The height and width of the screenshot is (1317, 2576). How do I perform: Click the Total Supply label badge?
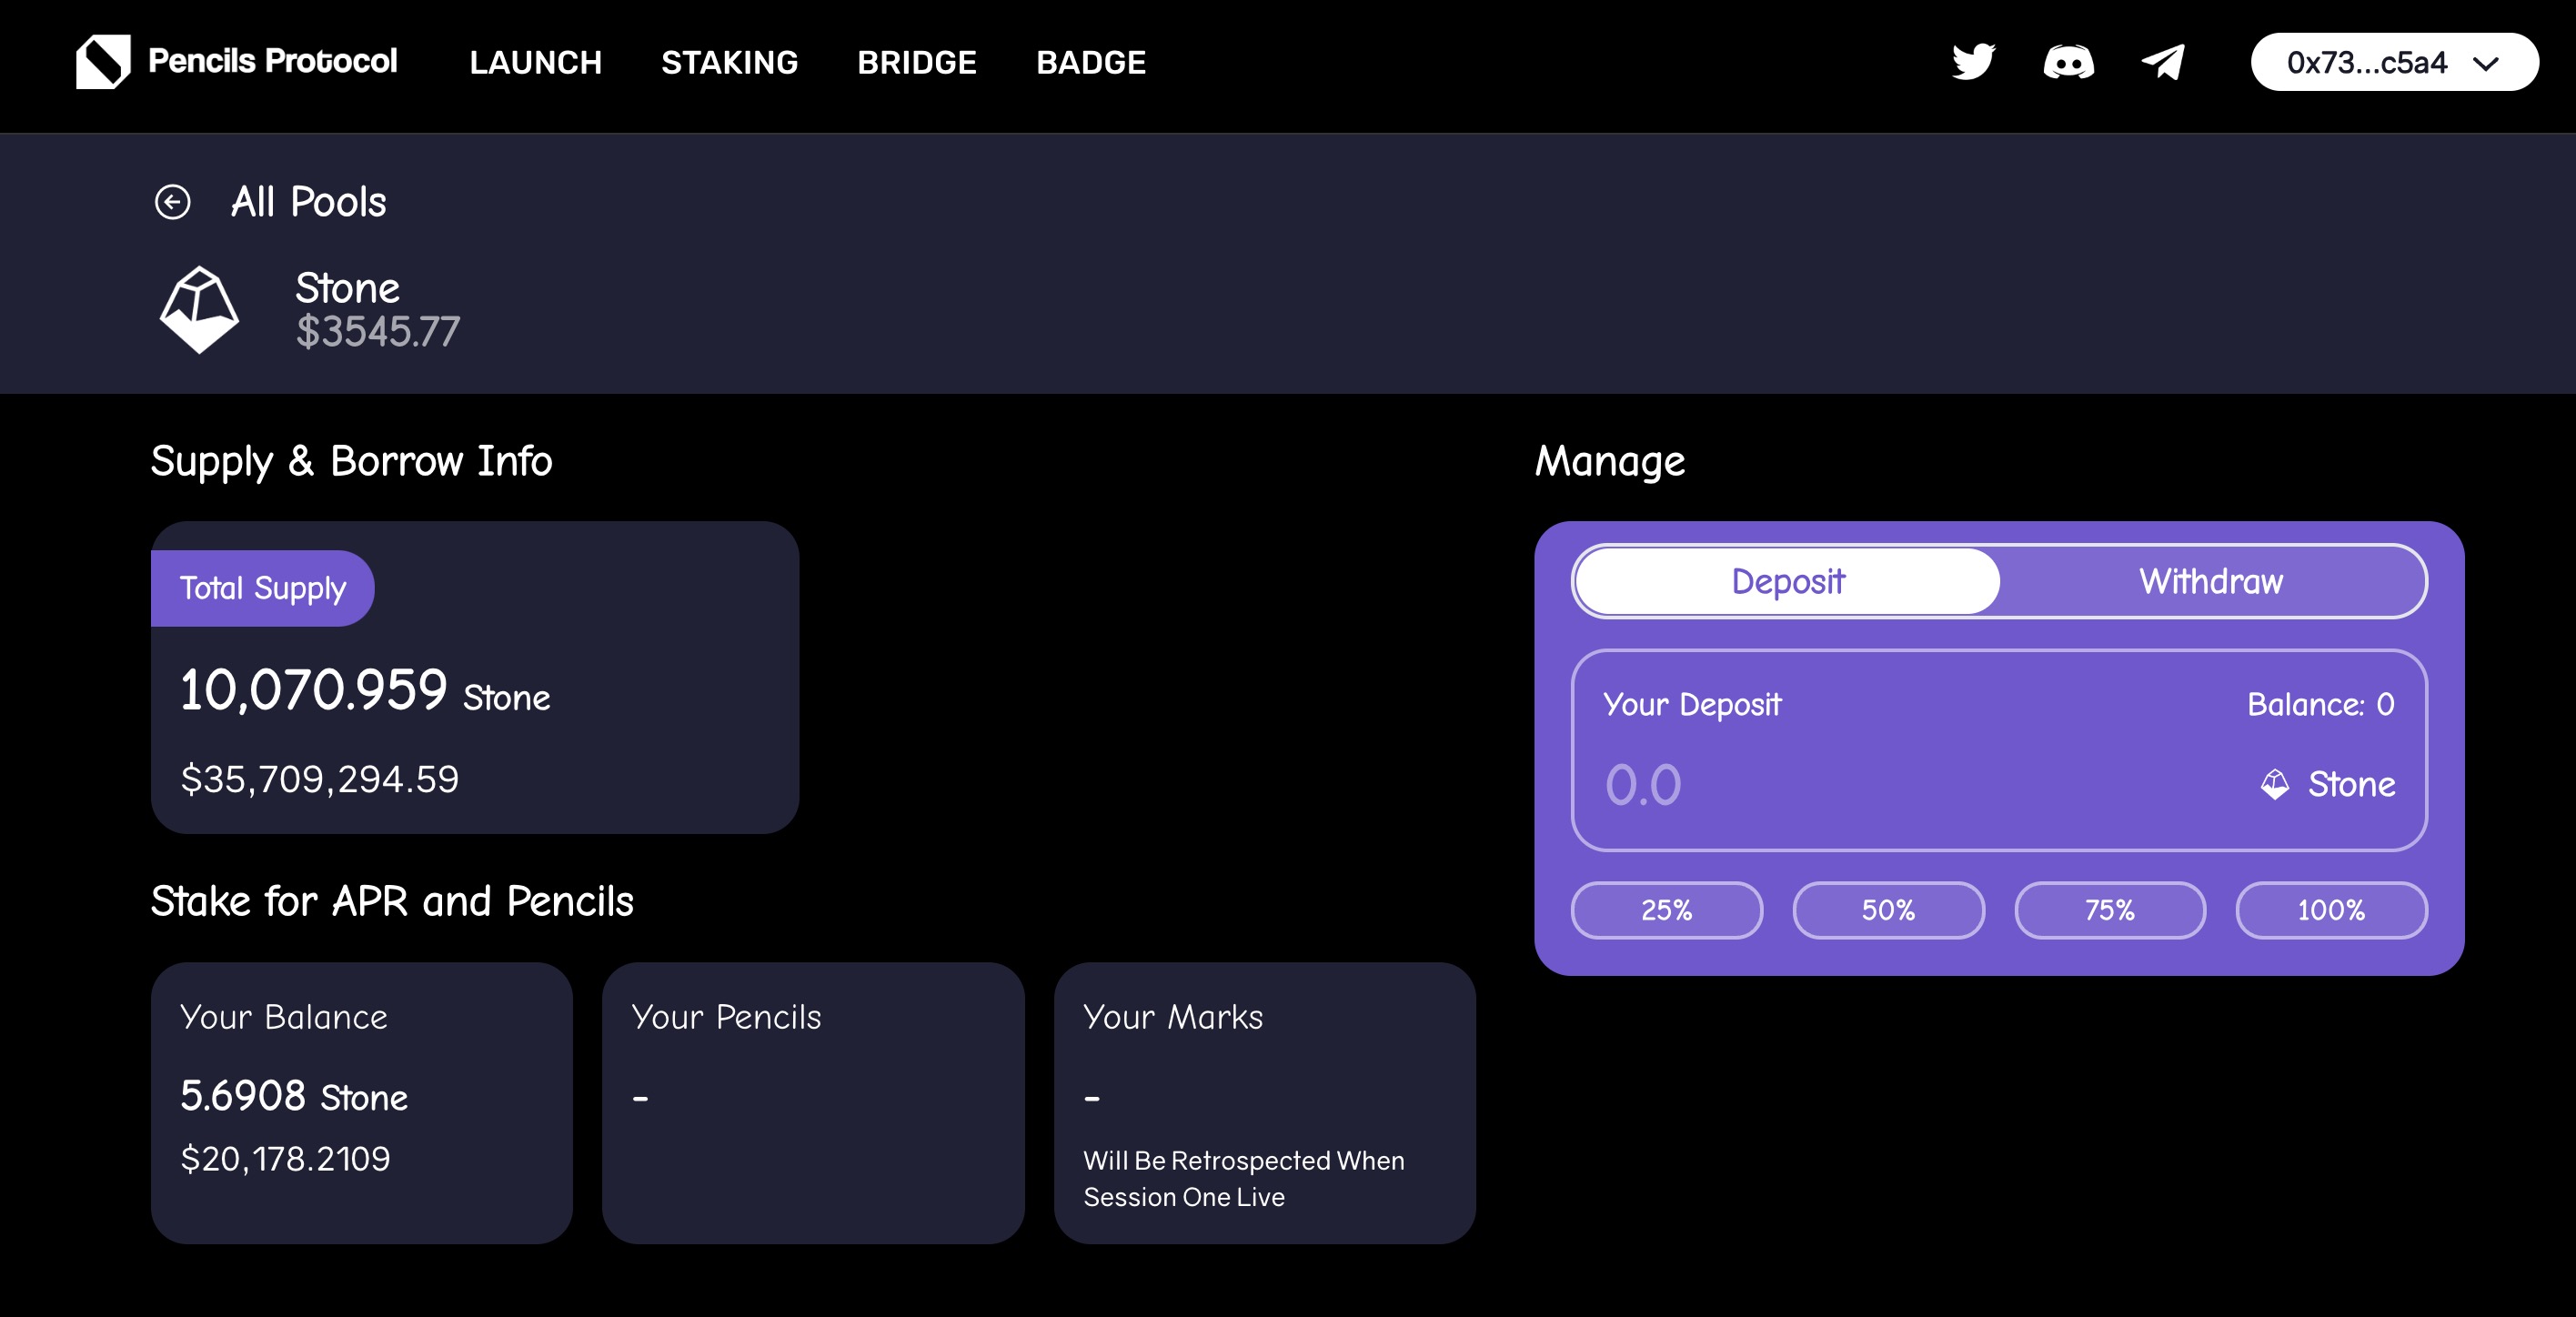pos(262,588)
